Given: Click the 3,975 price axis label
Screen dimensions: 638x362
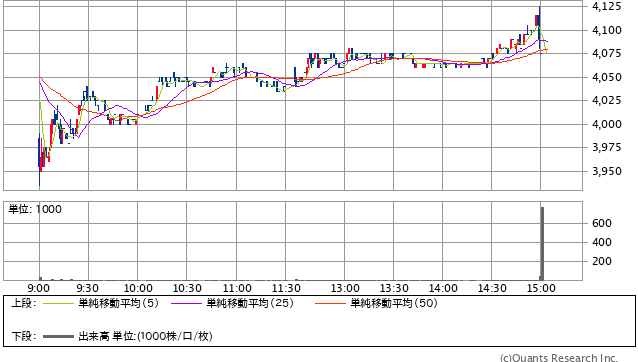Looking at the screenshot, I should tap(607, 147).
